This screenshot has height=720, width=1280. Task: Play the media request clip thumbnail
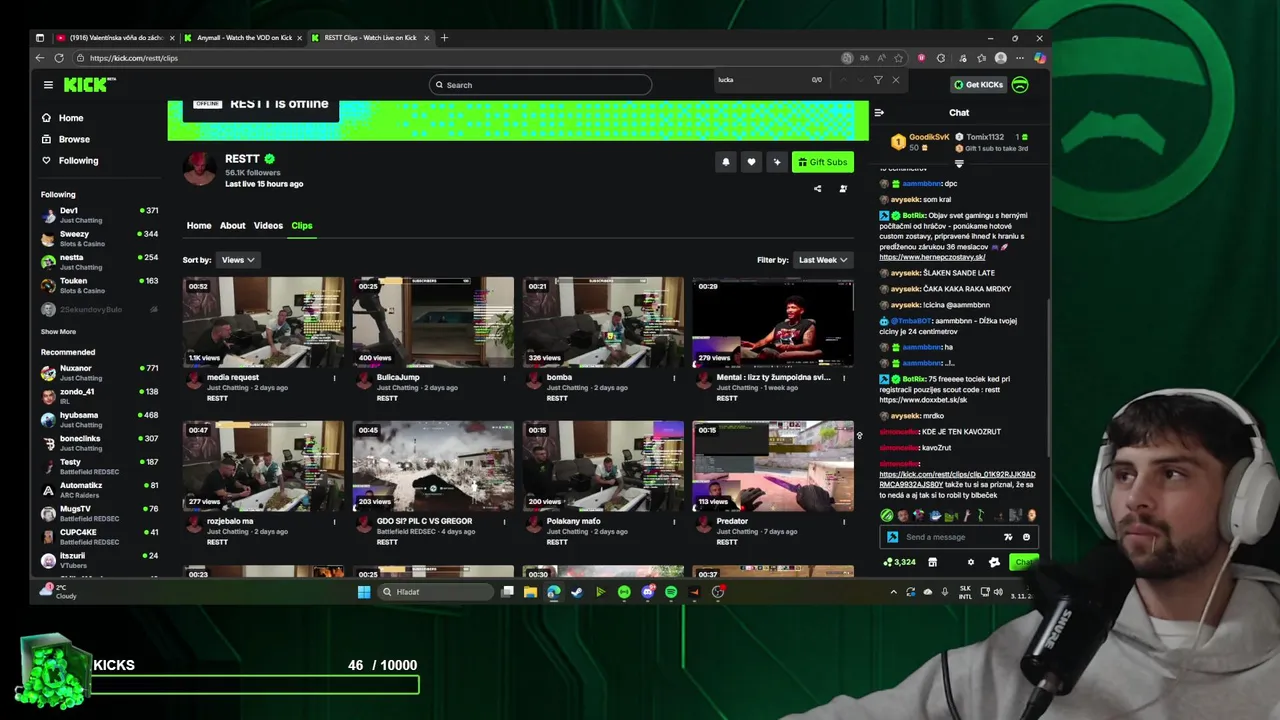263,322
